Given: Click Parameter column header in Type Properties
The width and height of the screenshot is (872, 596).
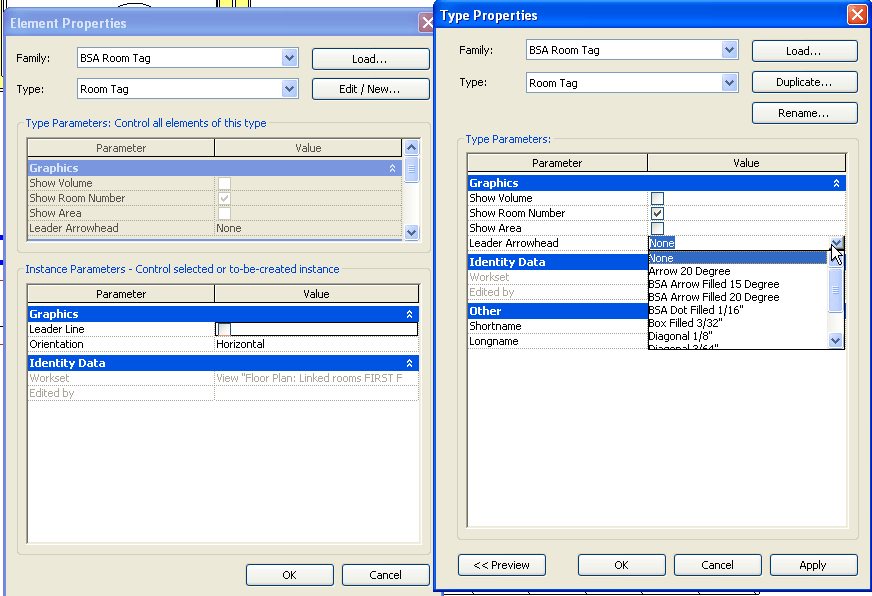Looking at the screenshot, I should pos(557,163).
